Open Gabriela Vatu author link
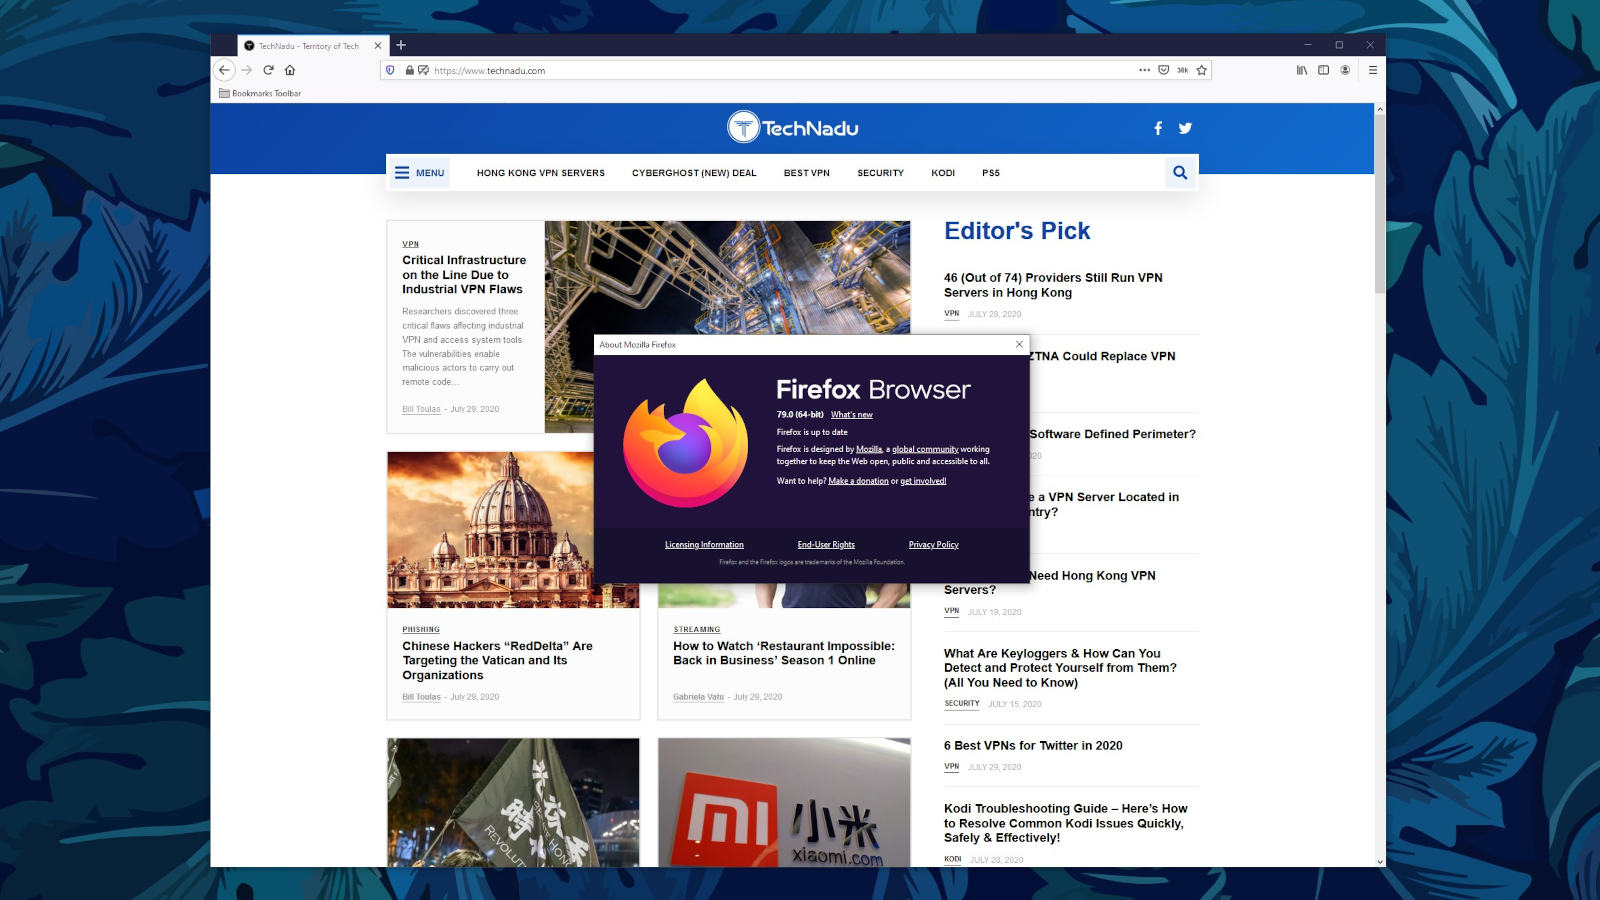The height and width of the screenshot is (900, 1600). pyautogui.click(x=698, y=697)
